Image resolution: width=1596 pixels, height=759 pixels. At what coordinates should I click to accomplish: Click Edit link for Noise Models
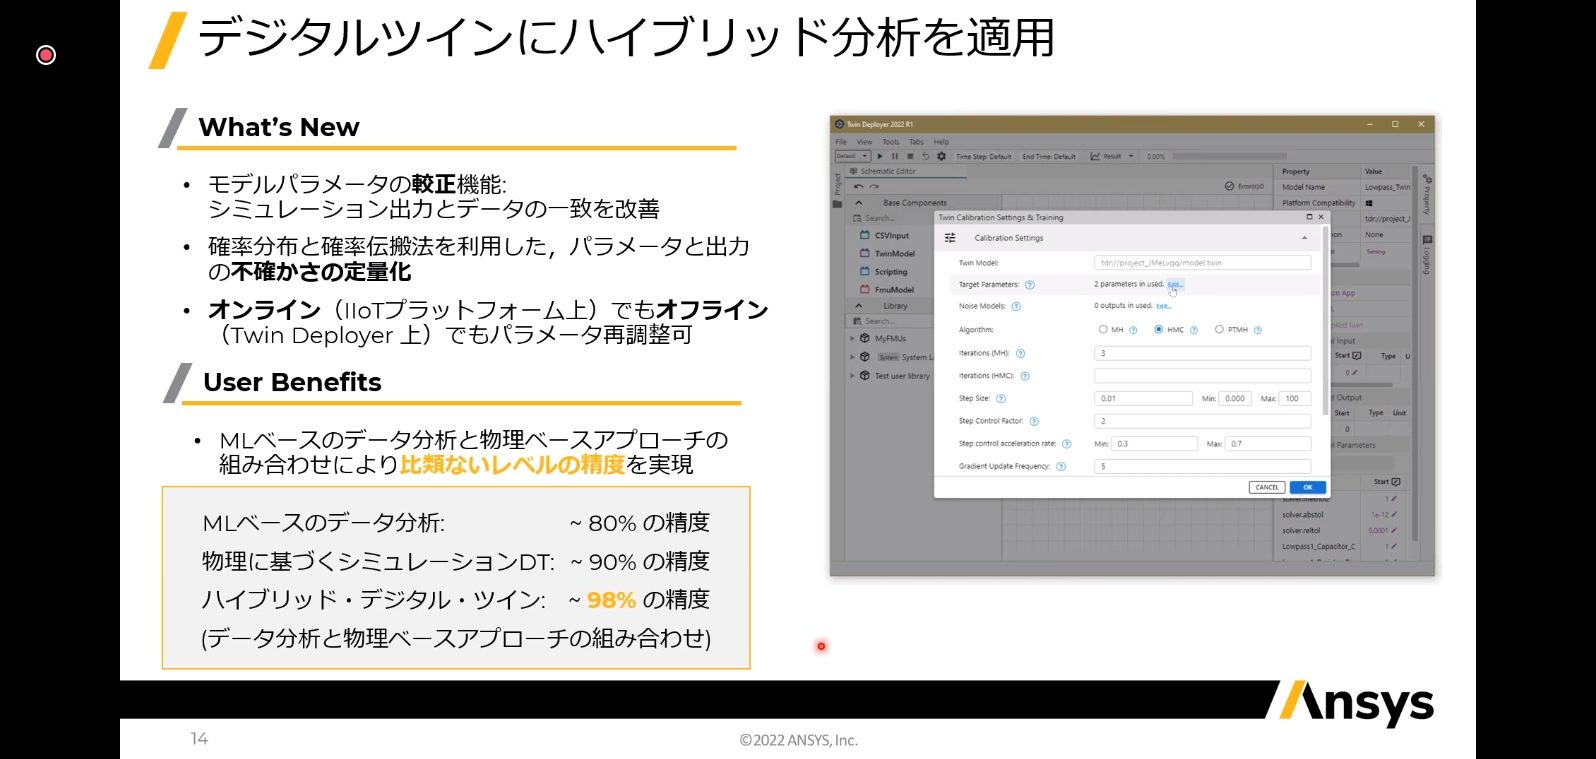(x=1163, y=307)
